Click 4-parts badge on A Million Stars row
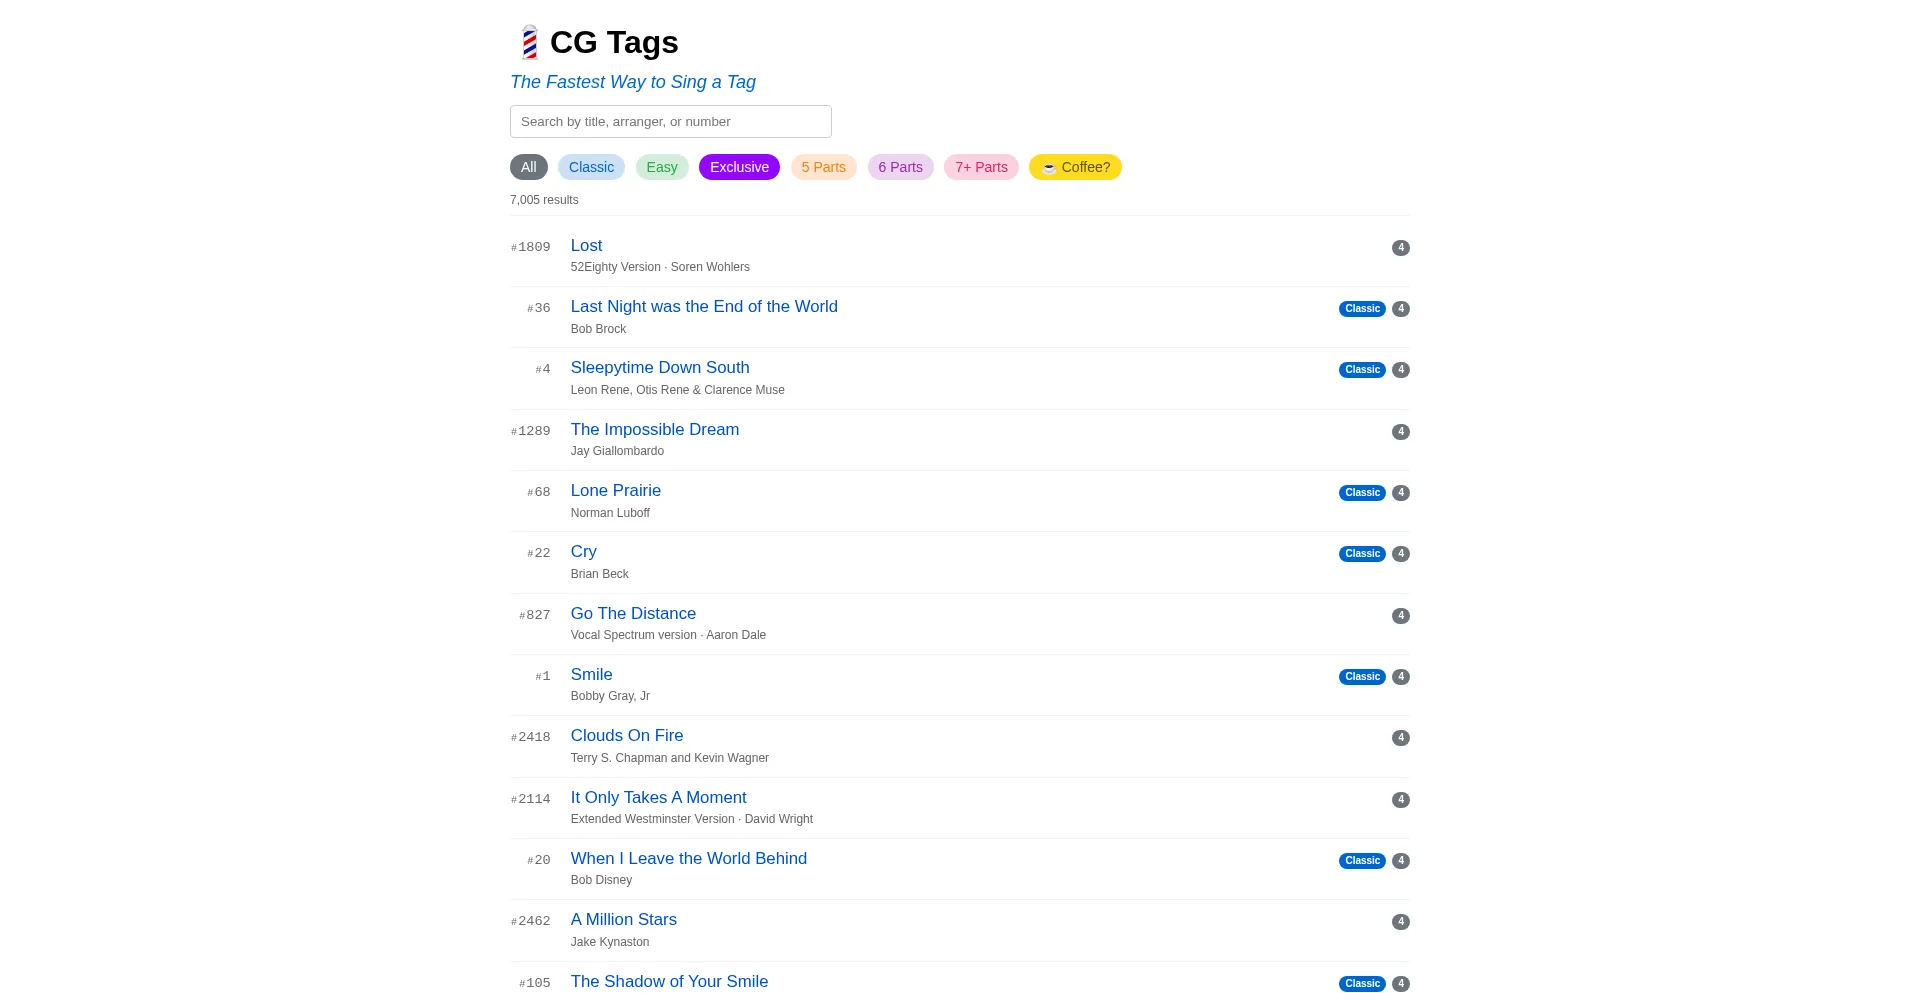1920x993 pixels. tap(1401, 922)
